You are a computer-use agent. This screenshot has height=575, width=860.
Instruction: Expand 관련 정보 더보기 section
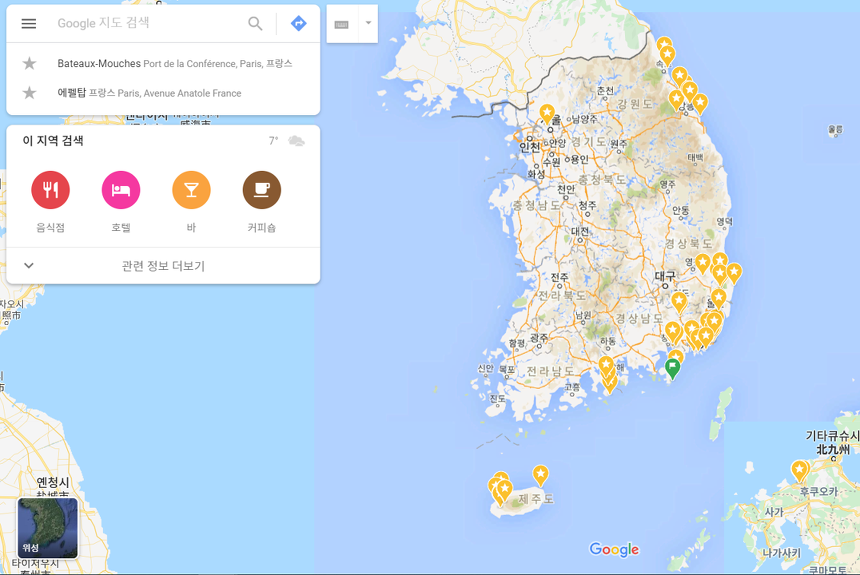(163, 266)
